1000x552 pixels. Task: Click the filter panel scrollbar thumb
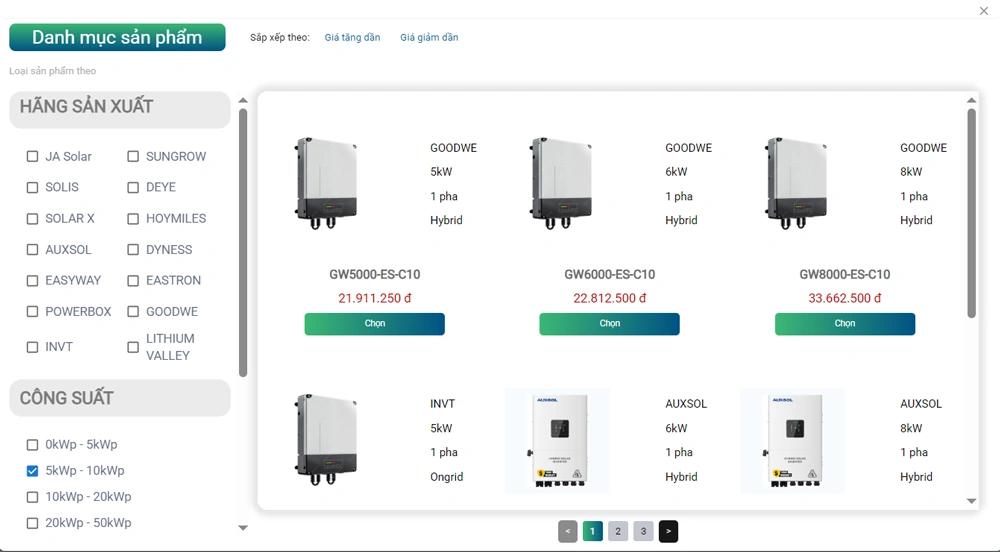(243, 243)
